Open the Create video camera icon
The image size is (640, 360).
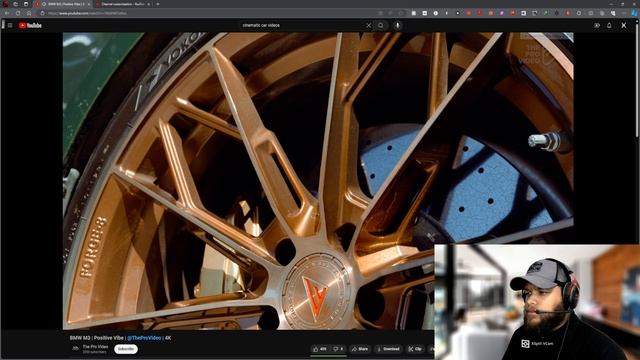click(597, 25)
